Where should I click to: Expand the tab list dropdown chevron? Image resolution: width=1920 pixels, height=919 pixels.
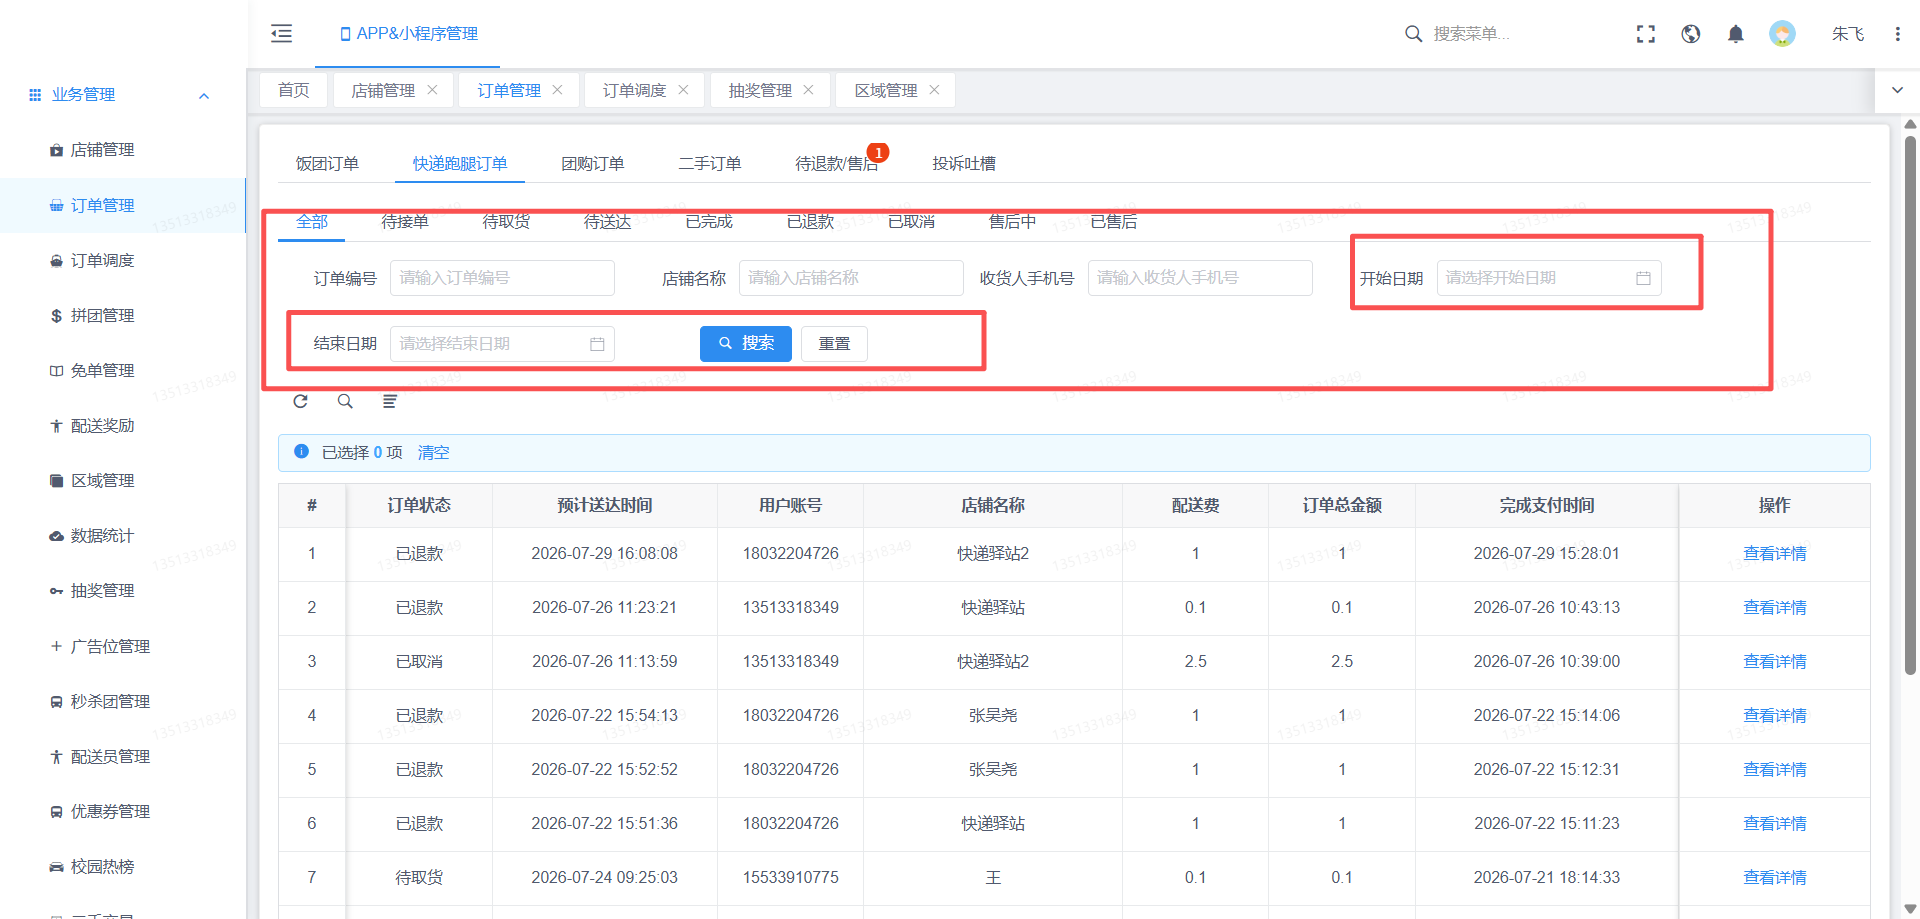click(1897, 90)
